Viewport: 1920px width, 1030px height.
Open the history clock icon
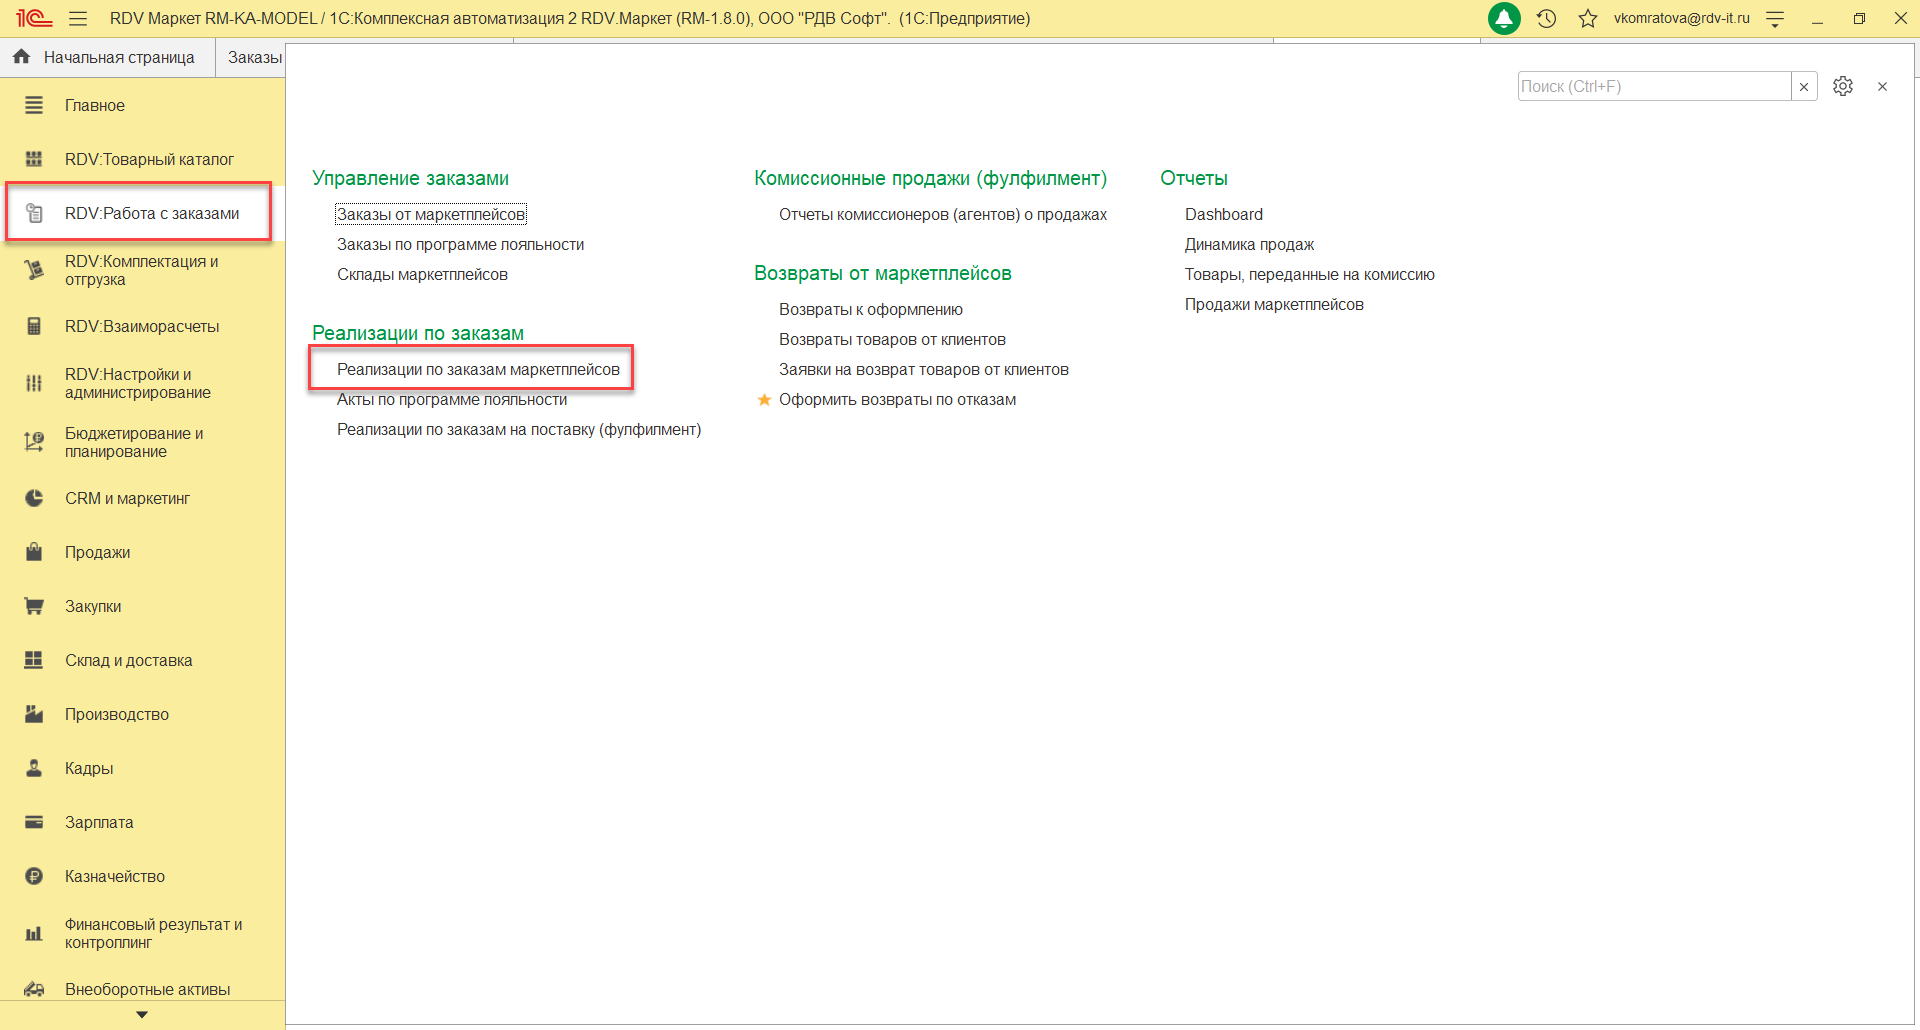[1547, 18]
